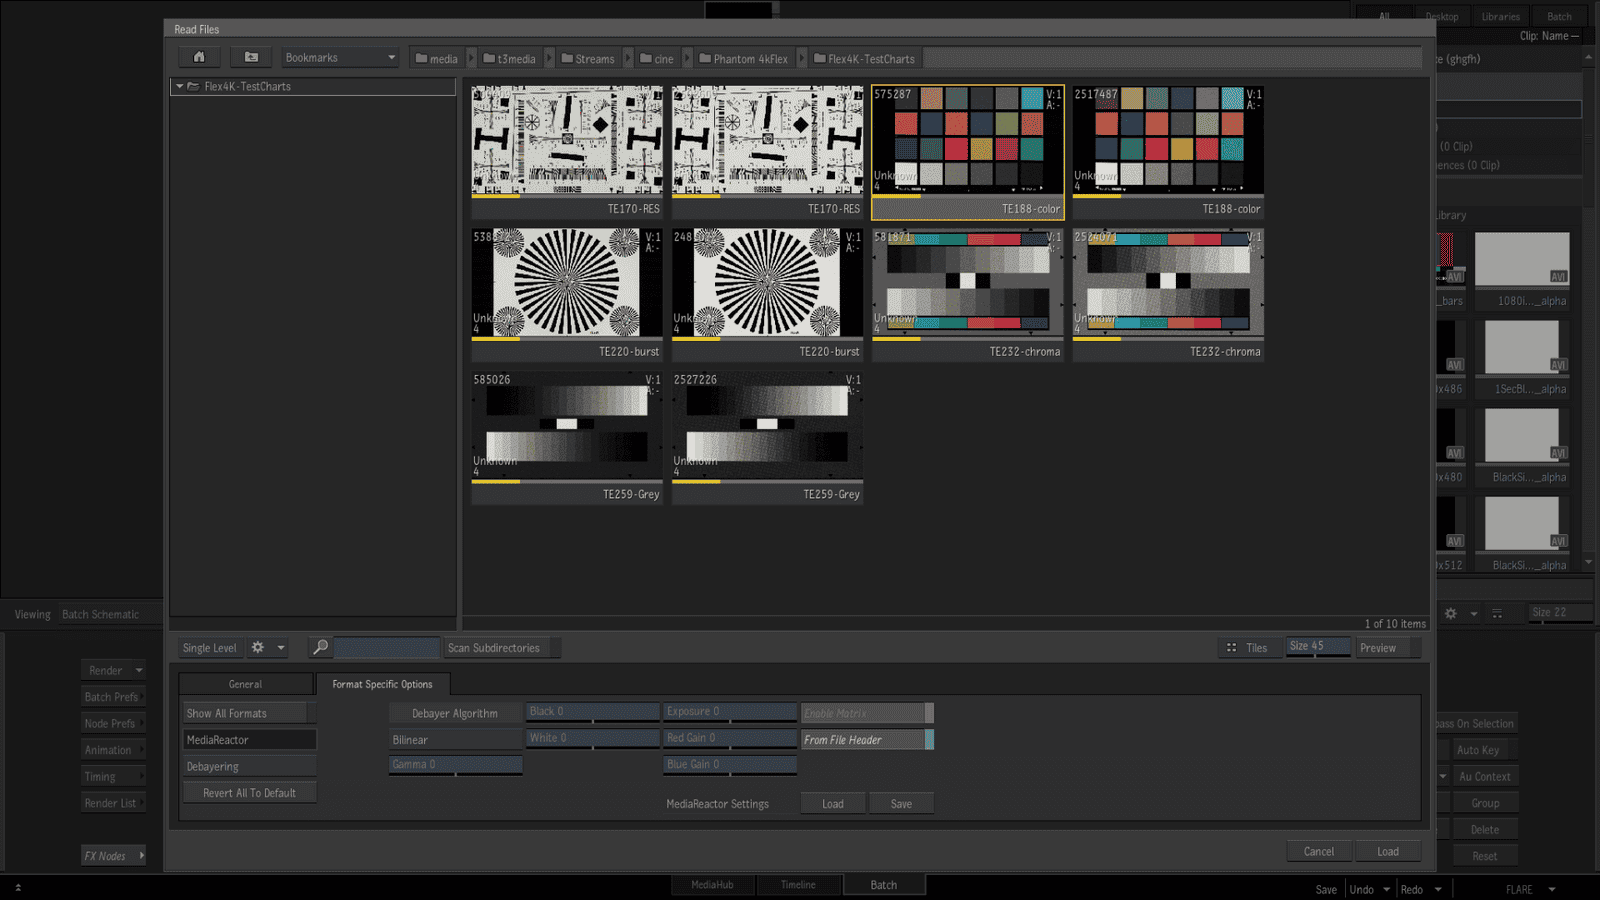Screen dimensions: 1600x900
Task: Collapse the Flex4K-TestCharts tree folder
Action: pyautogui.click(x=180, y=87)
